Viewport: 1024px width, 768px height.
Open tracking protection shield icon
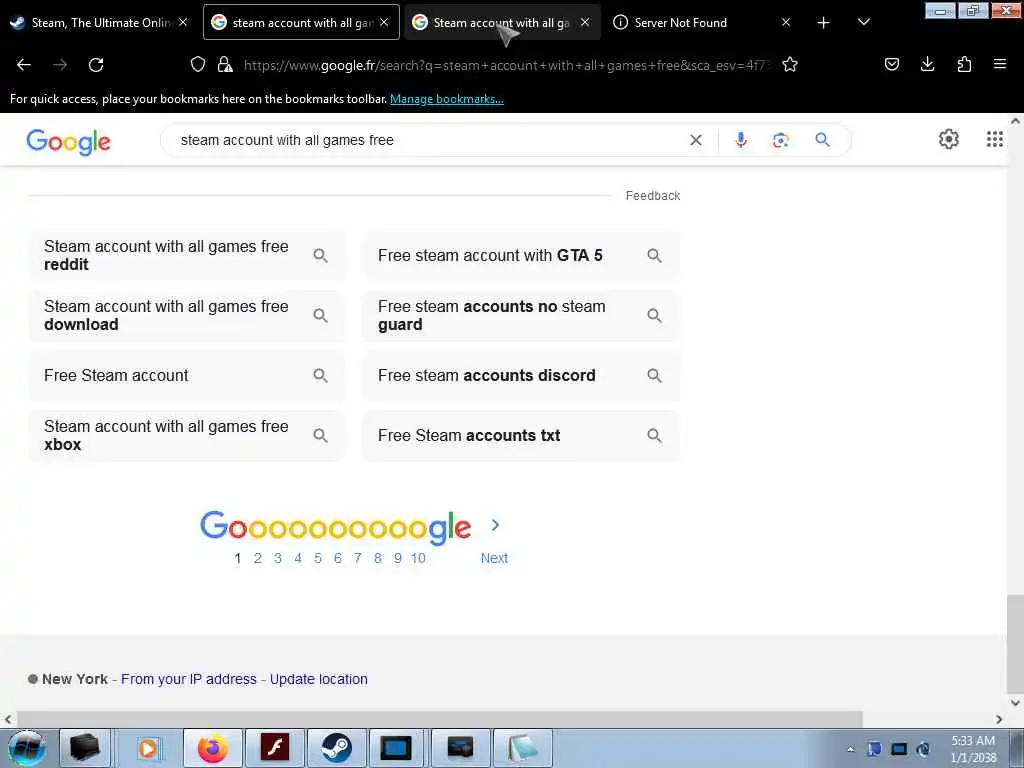pos(198,64)
